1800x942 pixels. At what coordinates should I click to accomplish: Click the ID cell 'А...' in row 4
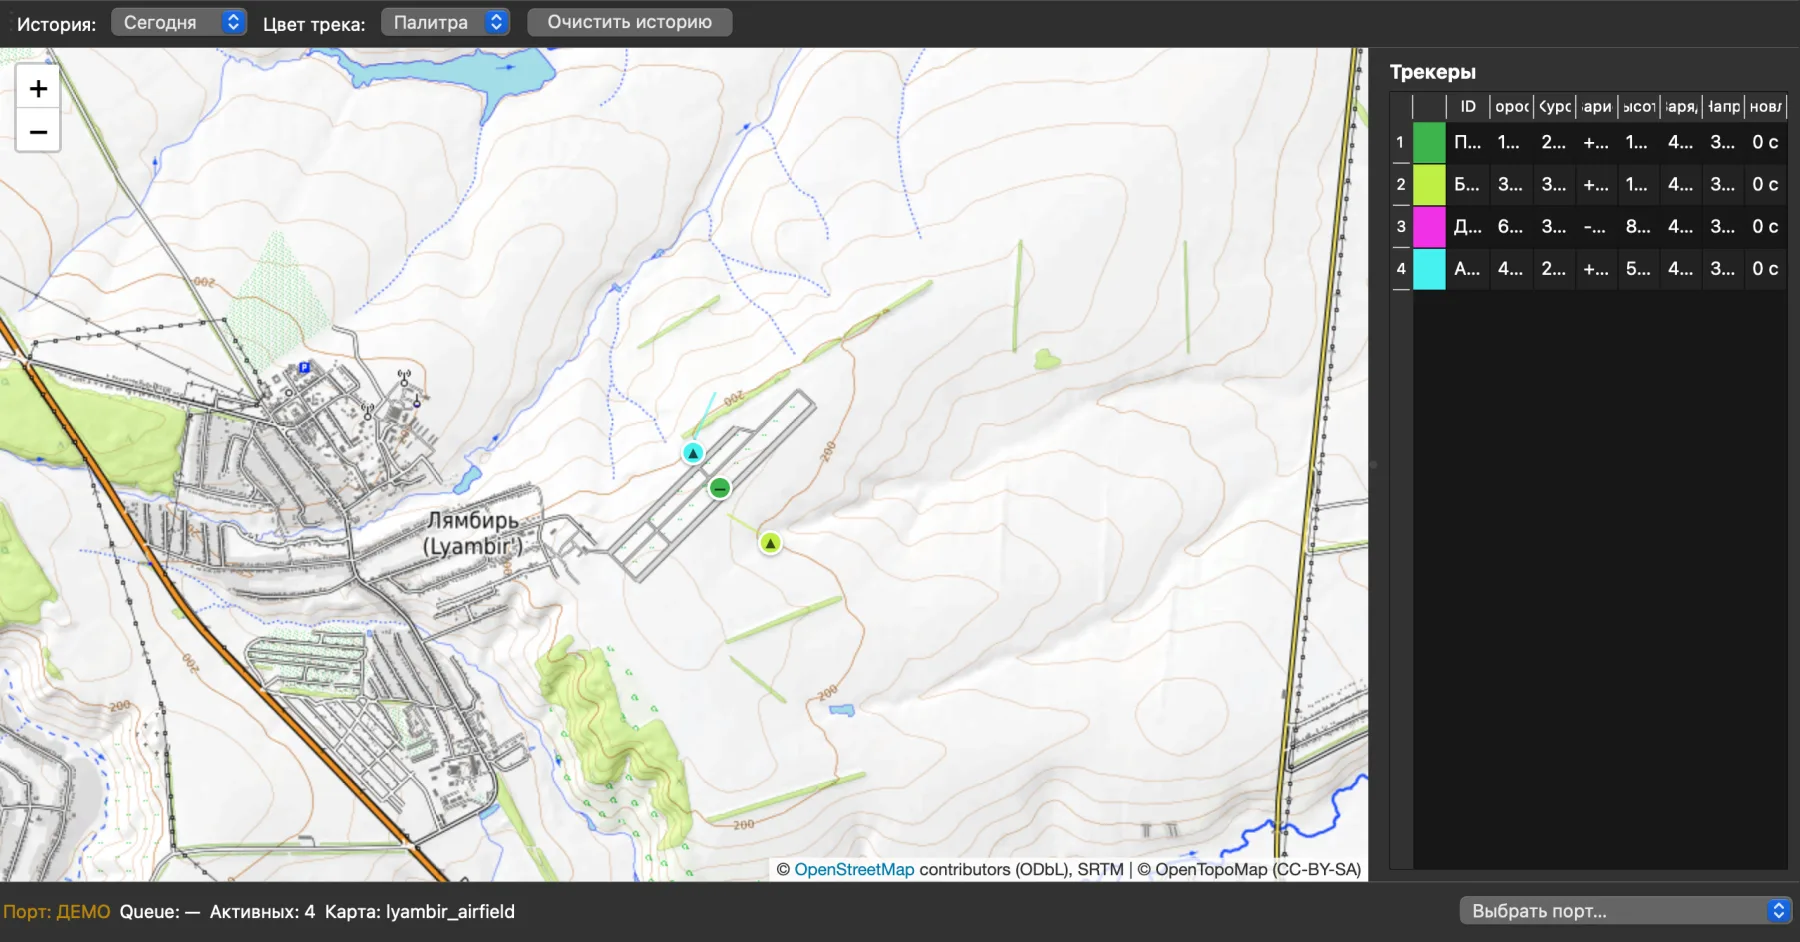point(1468,268)
